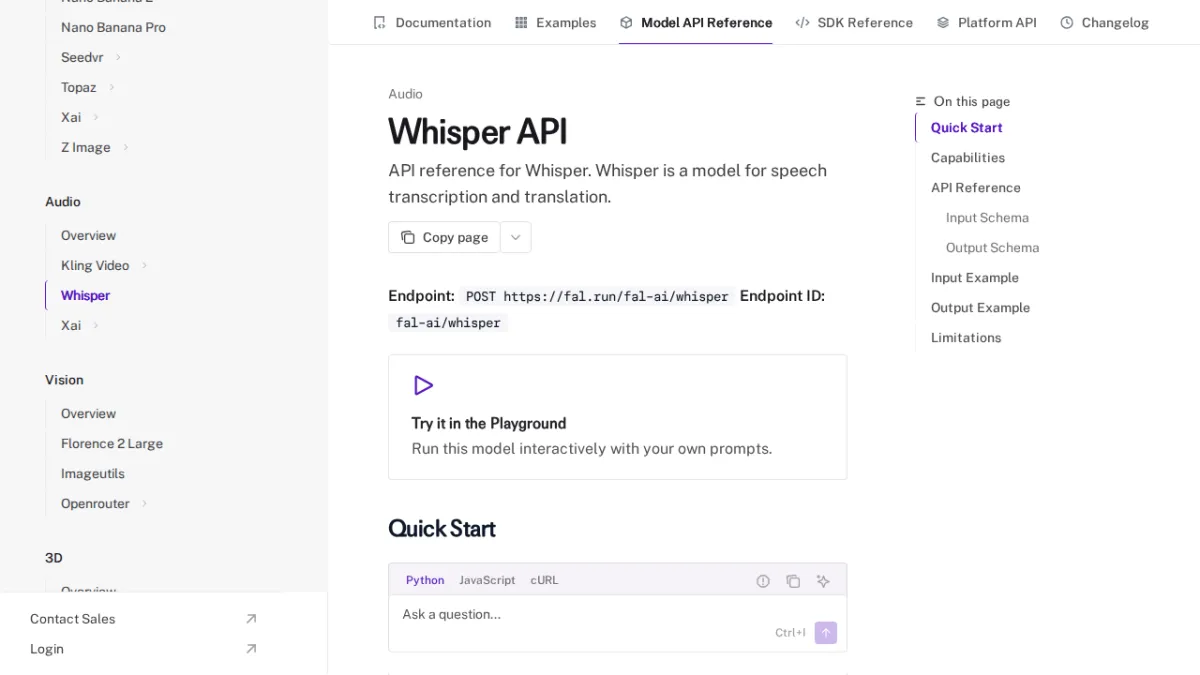Open the Audio section Overview link
Viewport: 1200px width, 675px height.
click(x=88, y=235)
